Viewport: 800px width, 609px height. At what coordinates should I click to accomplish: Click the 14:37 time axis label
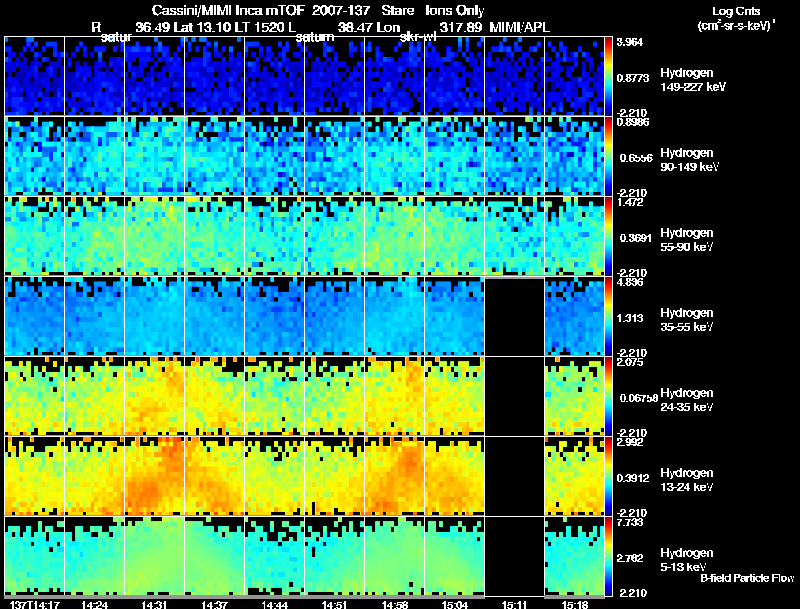click(x=214, y=604)
